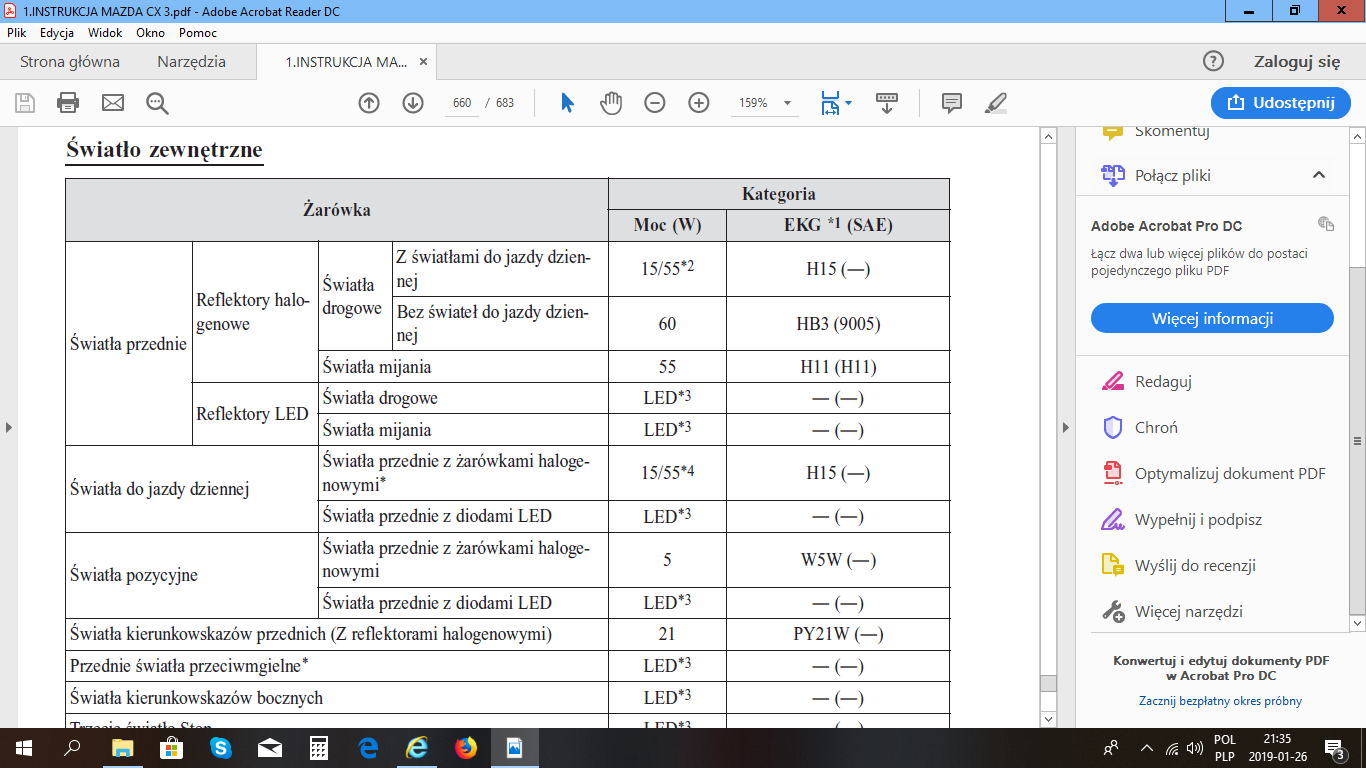This screenshot has width=1366, height=768.
Task: Print the document using the printer icon
Action: click(x=68, y=103)
